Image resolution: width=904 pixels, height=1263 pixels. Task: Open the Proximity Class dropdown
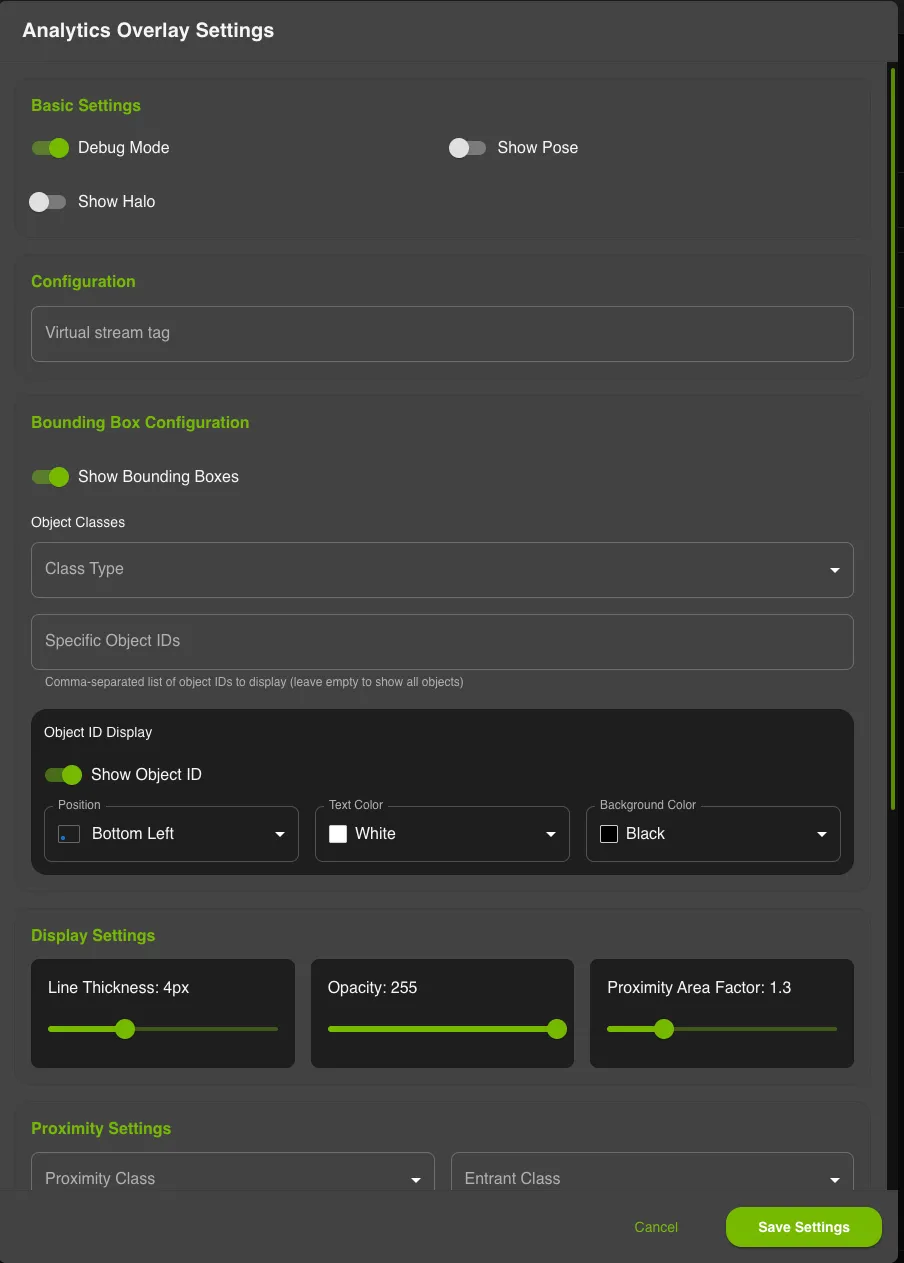[233, 1172]
